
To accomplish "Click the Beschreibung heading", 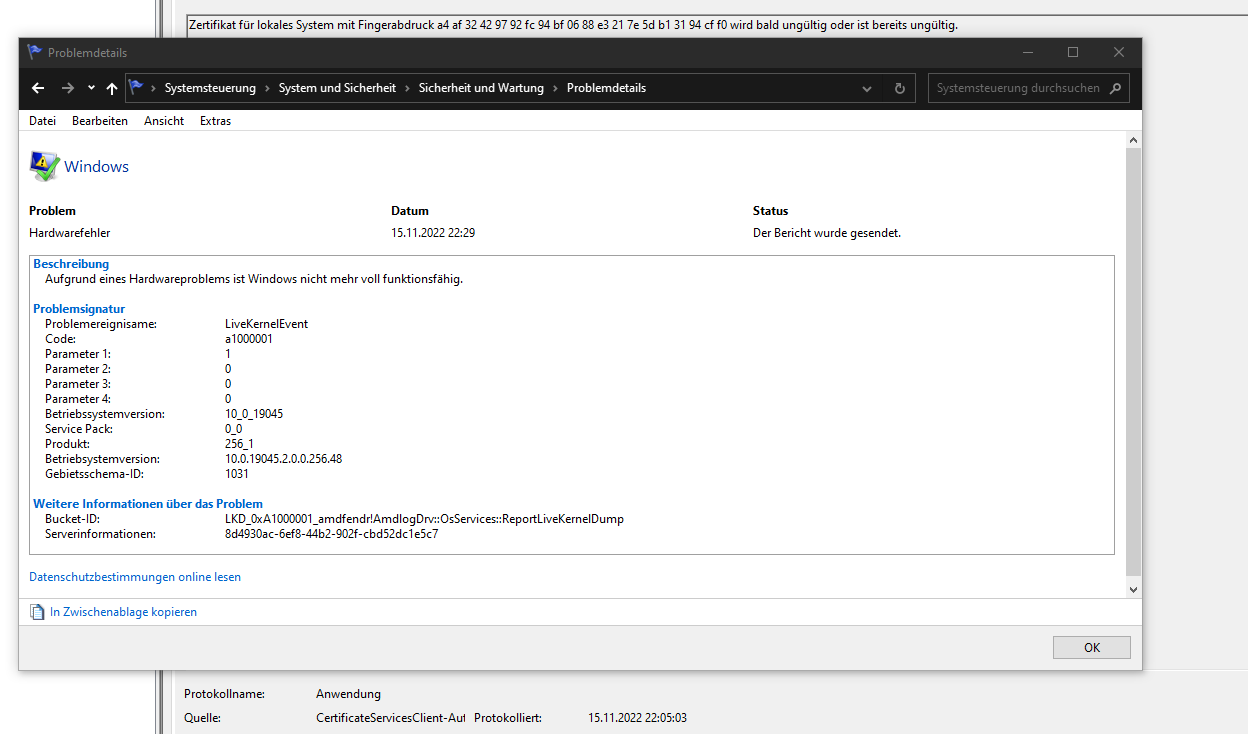I will pyautogui.click(x=71, y=264).
